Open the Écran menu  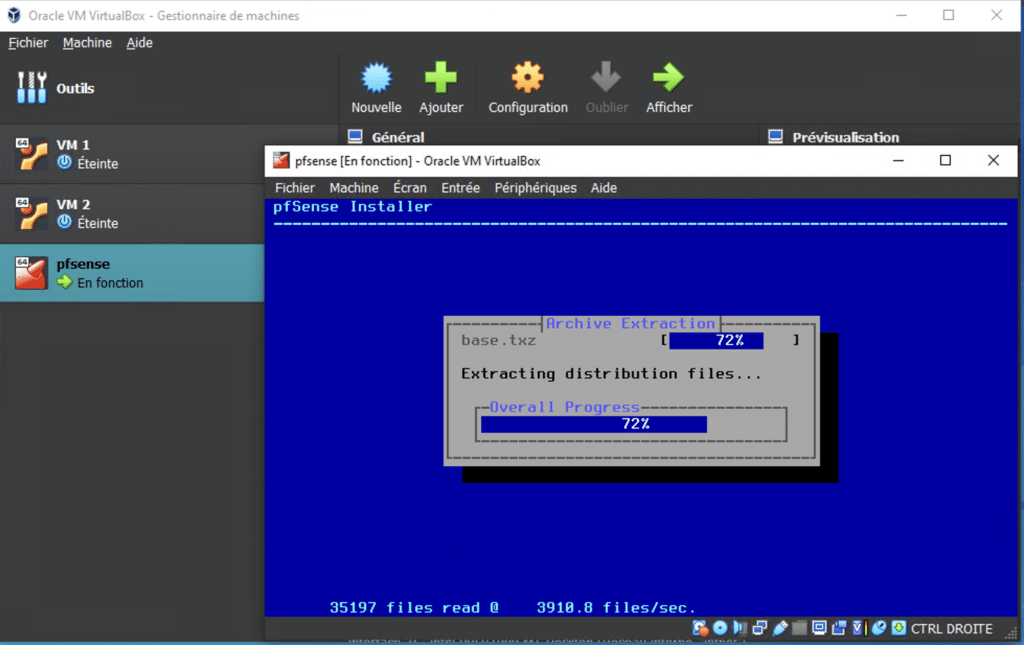tap(409, 188)
